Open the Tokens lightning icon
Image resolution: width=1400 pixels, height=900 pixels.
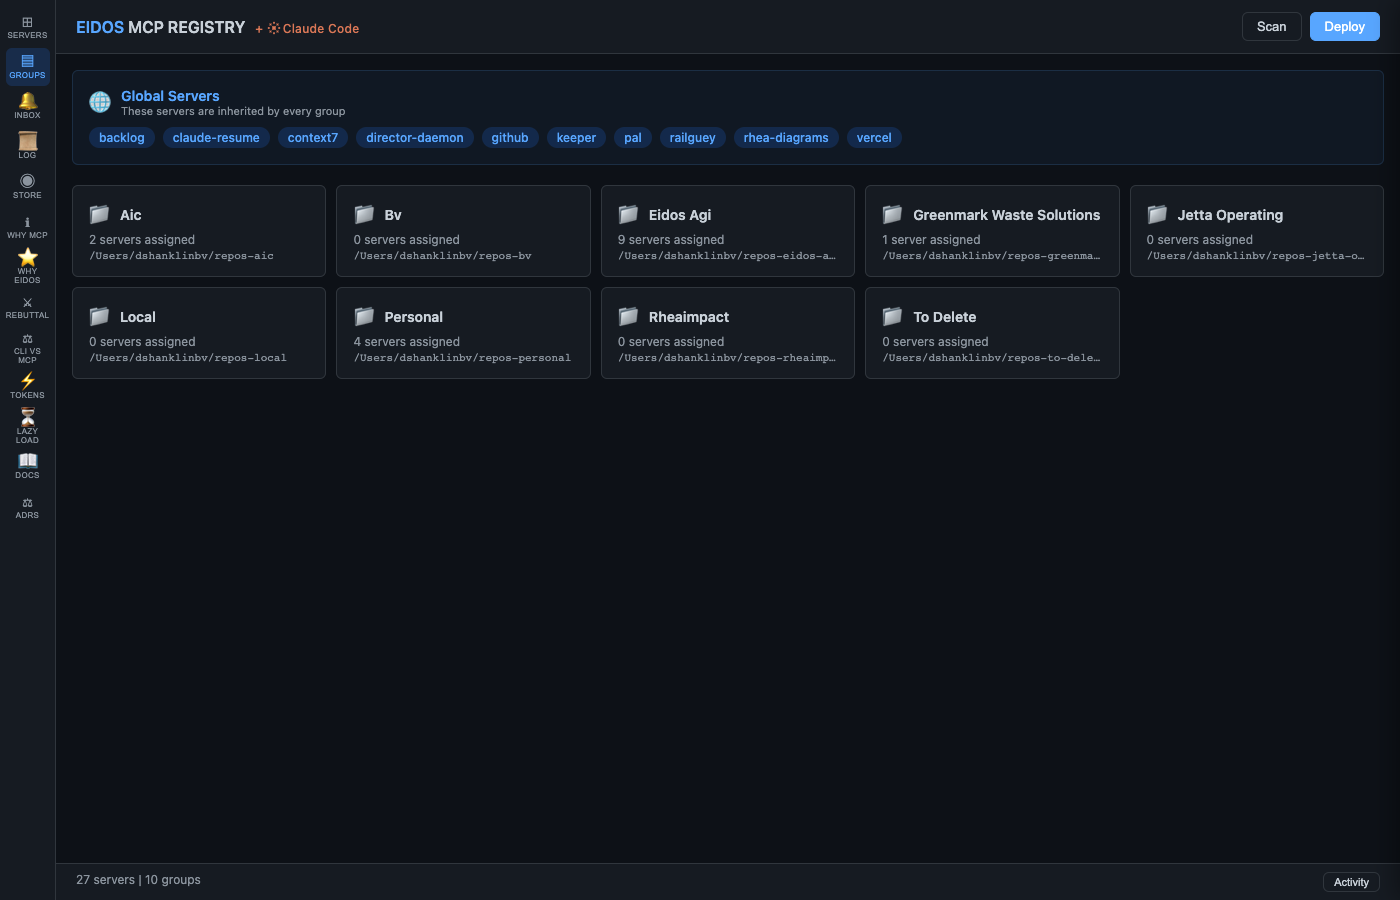[27, 381]
